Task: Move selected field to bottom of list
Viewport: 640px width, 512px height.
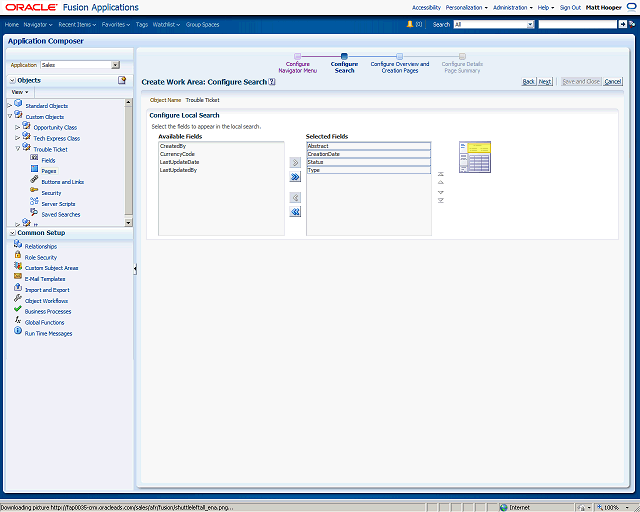Action: click(441, 200)
